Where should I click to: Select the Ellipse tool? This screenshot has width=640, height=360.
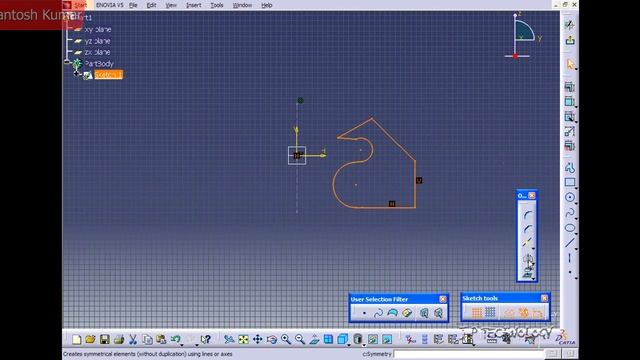point(570,228)
